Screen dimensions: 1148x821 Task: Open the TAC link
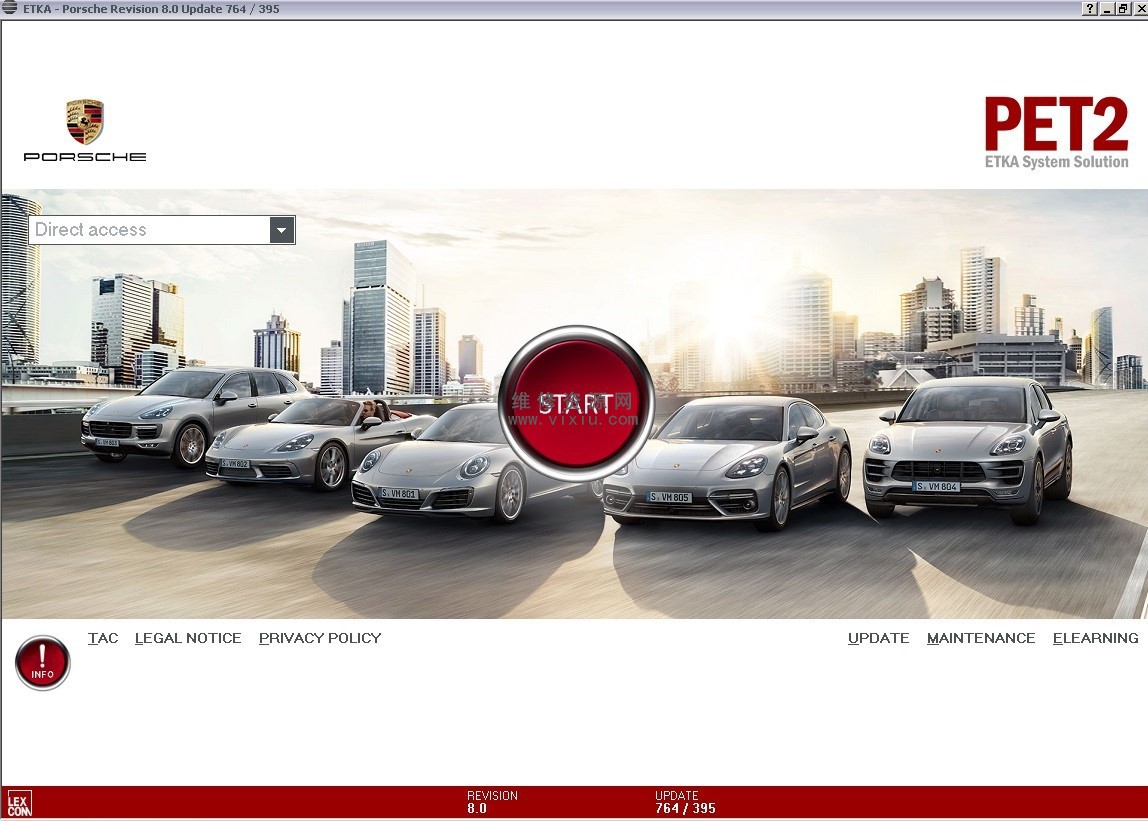coord(102,638)
